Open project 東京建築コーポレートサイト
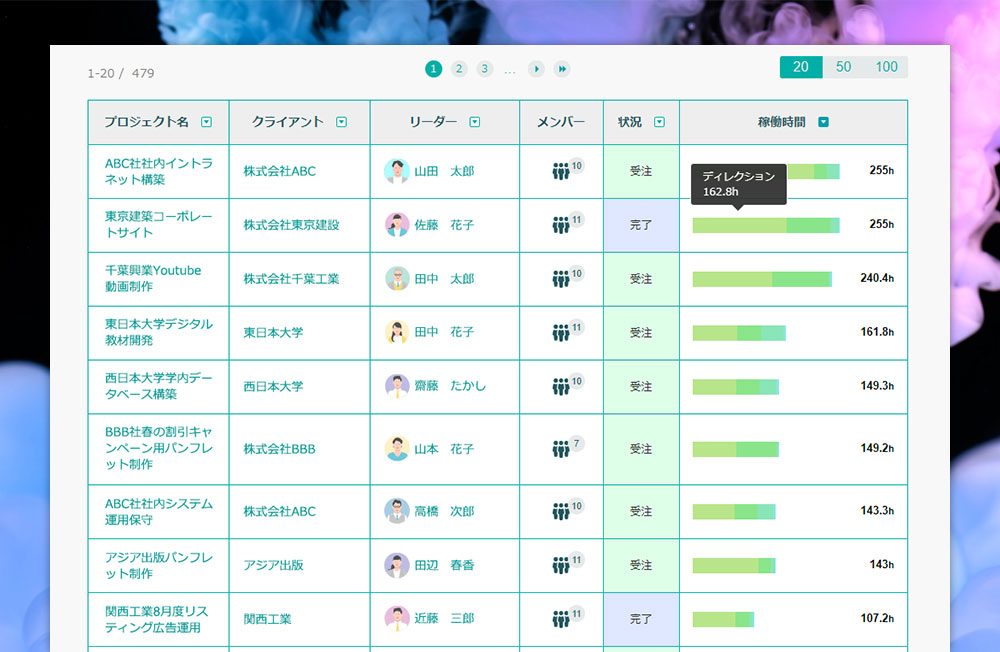1000x652 pixels. [x=159, y=225]
